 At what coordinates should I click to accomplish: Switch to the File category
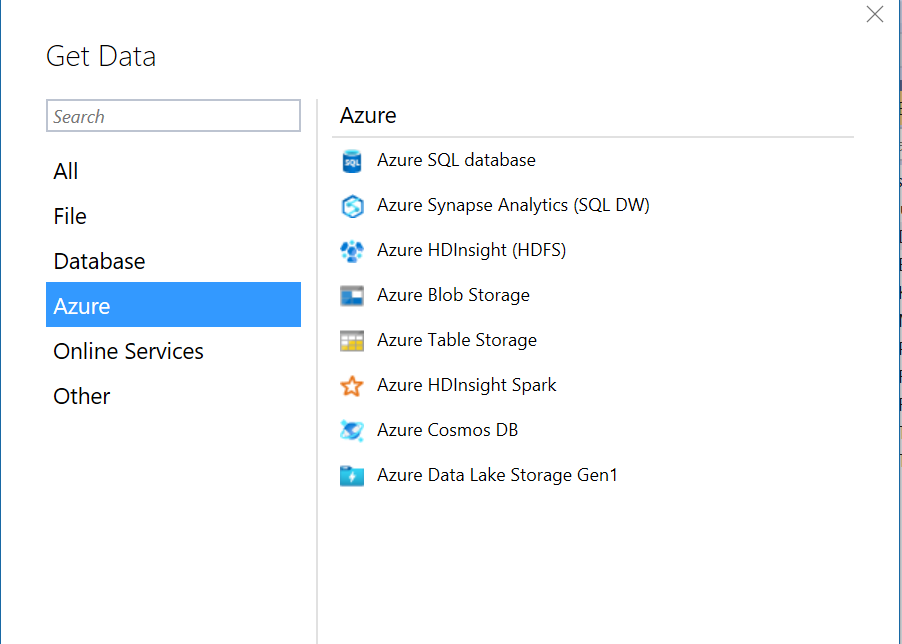173,216
